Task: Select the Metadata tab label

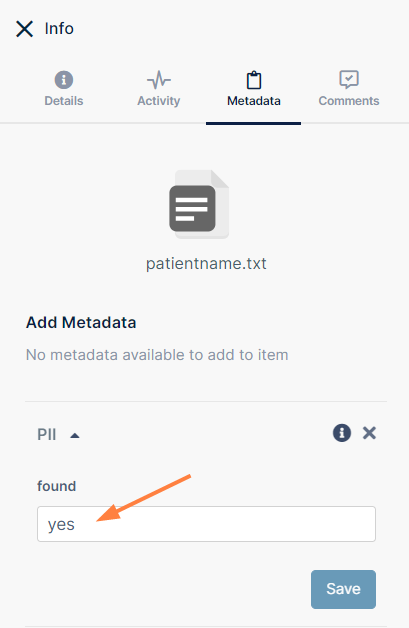Action: pos(254,101)
